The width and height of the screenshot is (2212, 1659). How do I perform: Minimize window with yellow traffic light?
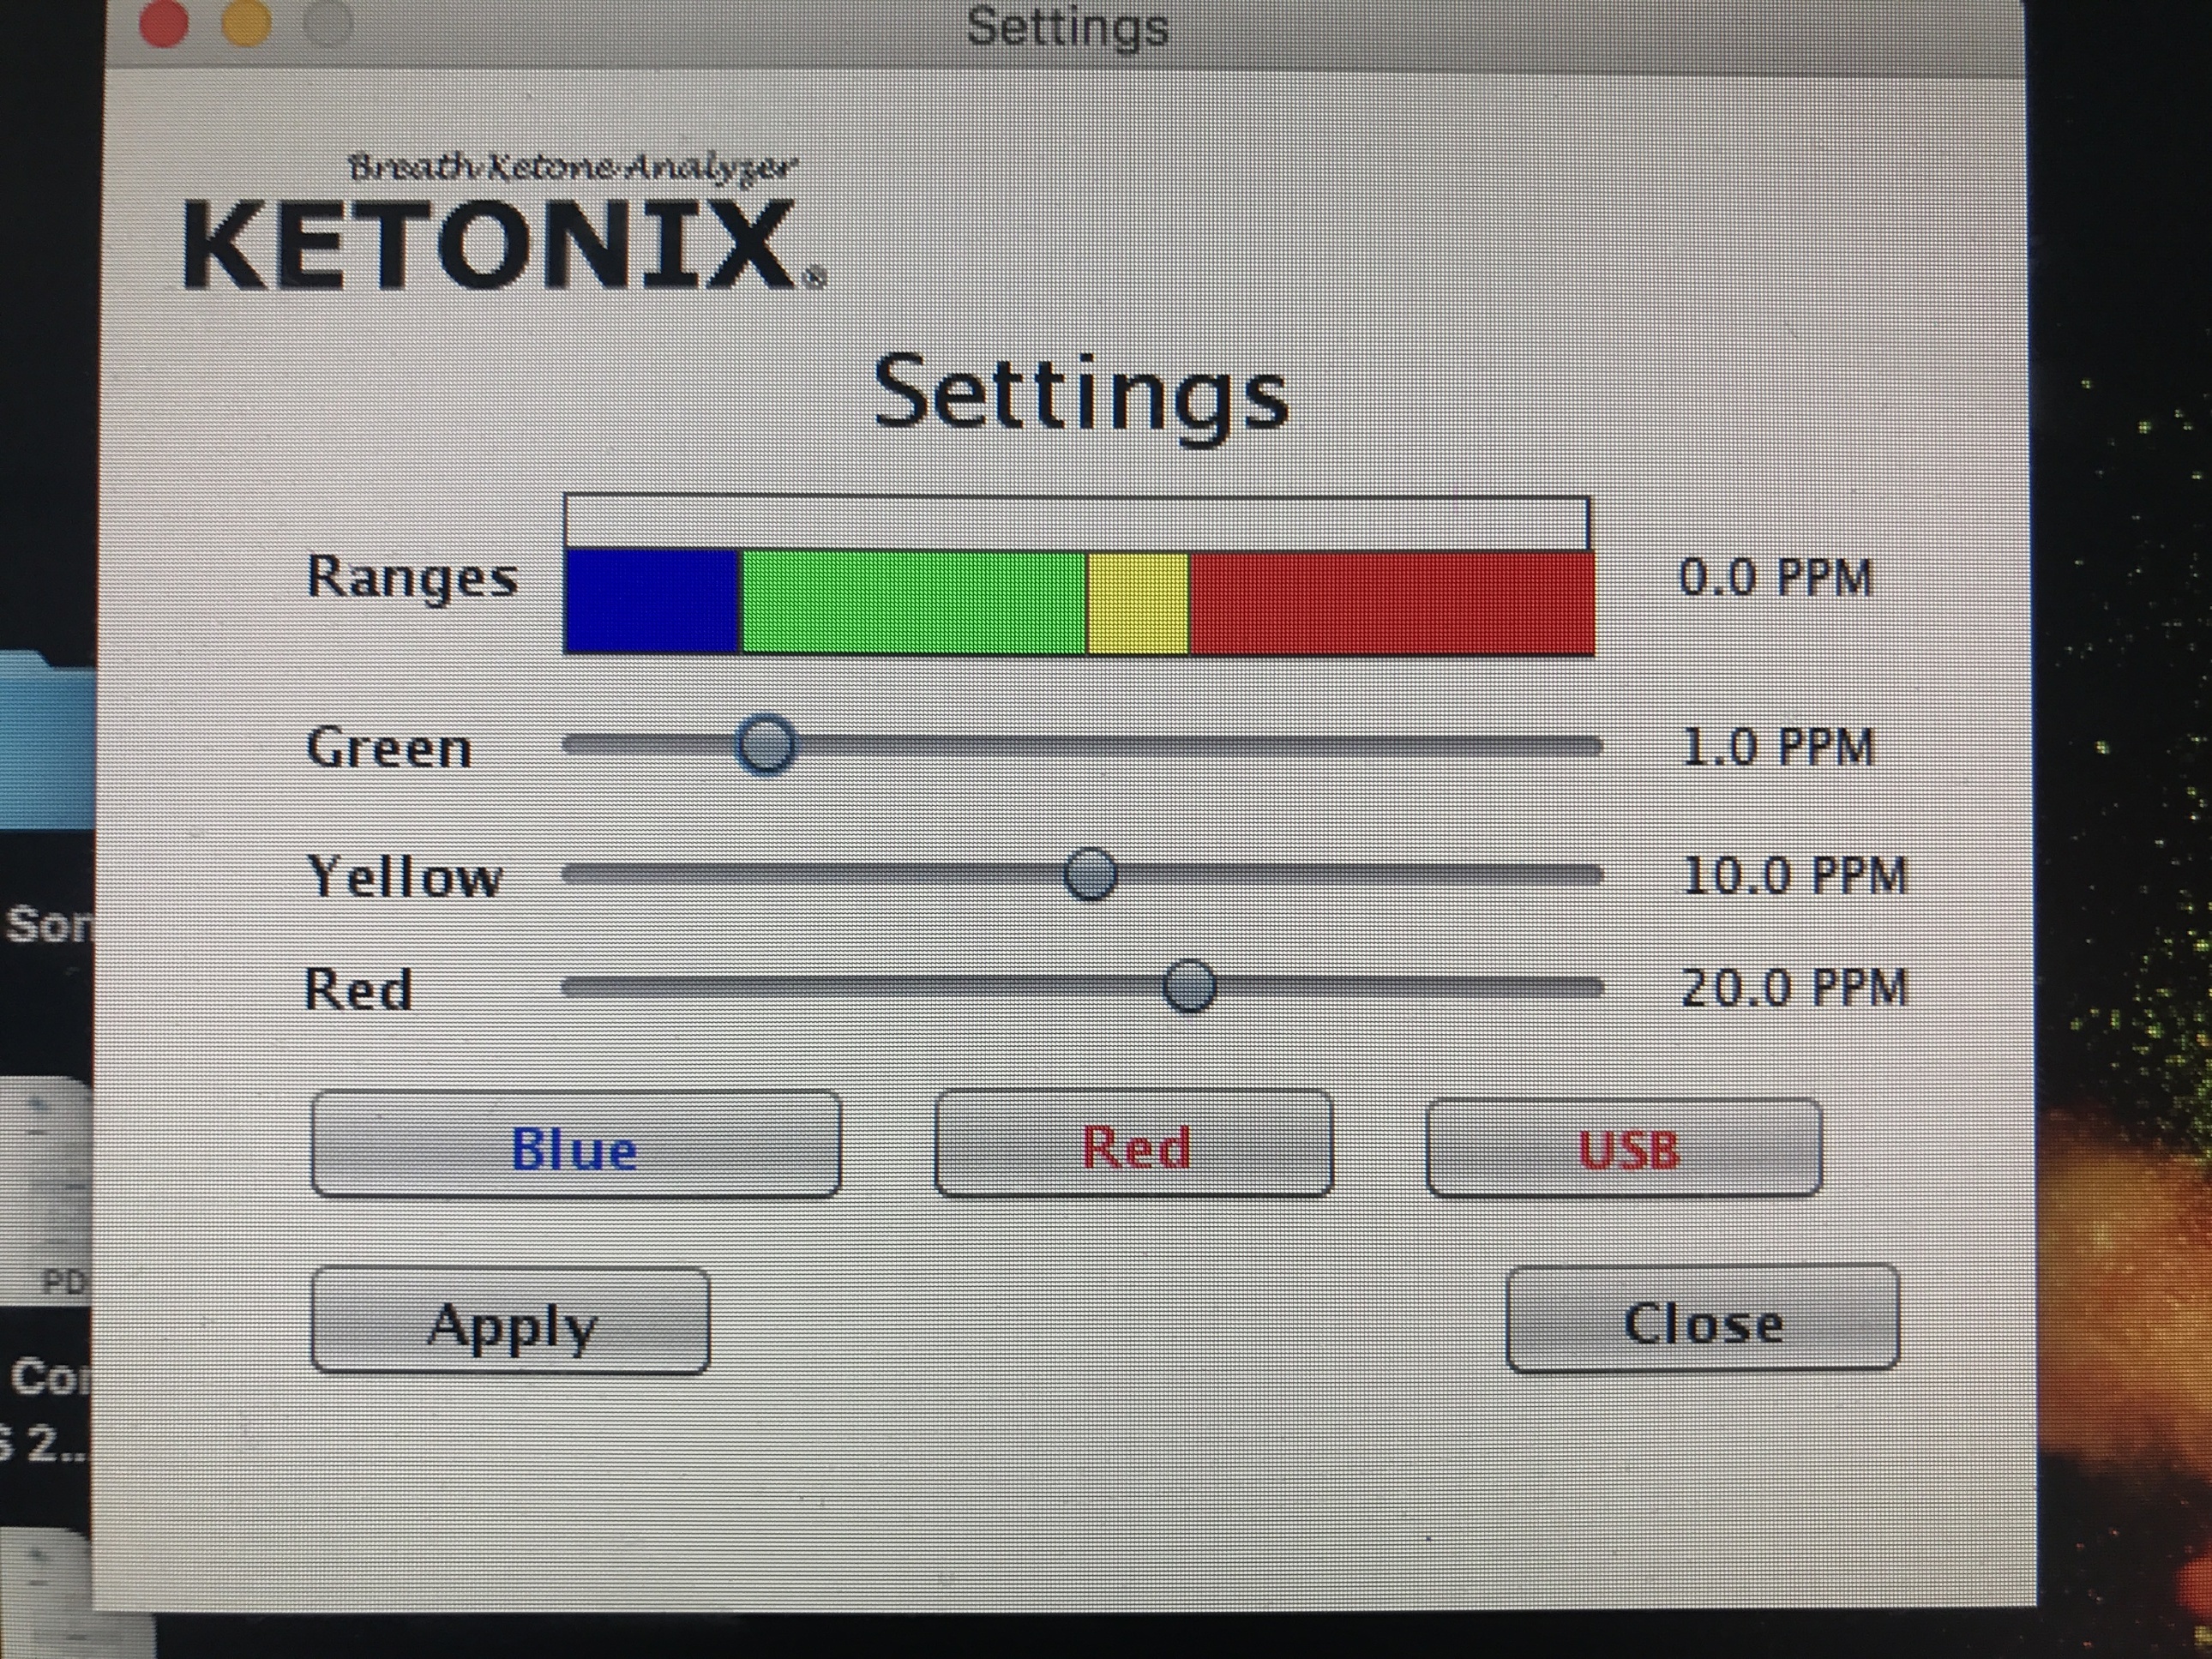245,25
